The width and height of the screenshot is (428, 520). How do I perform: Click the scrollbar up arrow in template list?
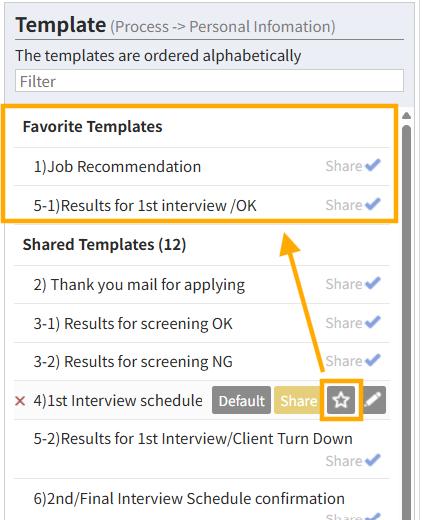(x=406, y=116)
